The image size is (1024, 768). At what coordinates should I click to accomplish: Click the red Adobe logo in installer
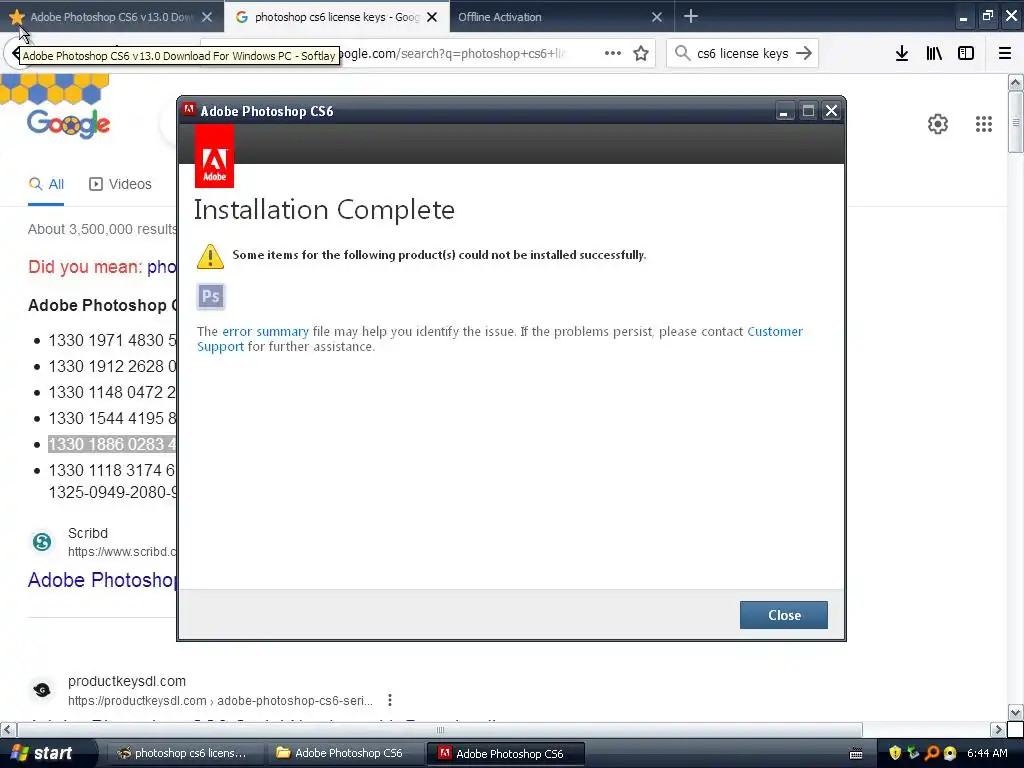[214, 157]
